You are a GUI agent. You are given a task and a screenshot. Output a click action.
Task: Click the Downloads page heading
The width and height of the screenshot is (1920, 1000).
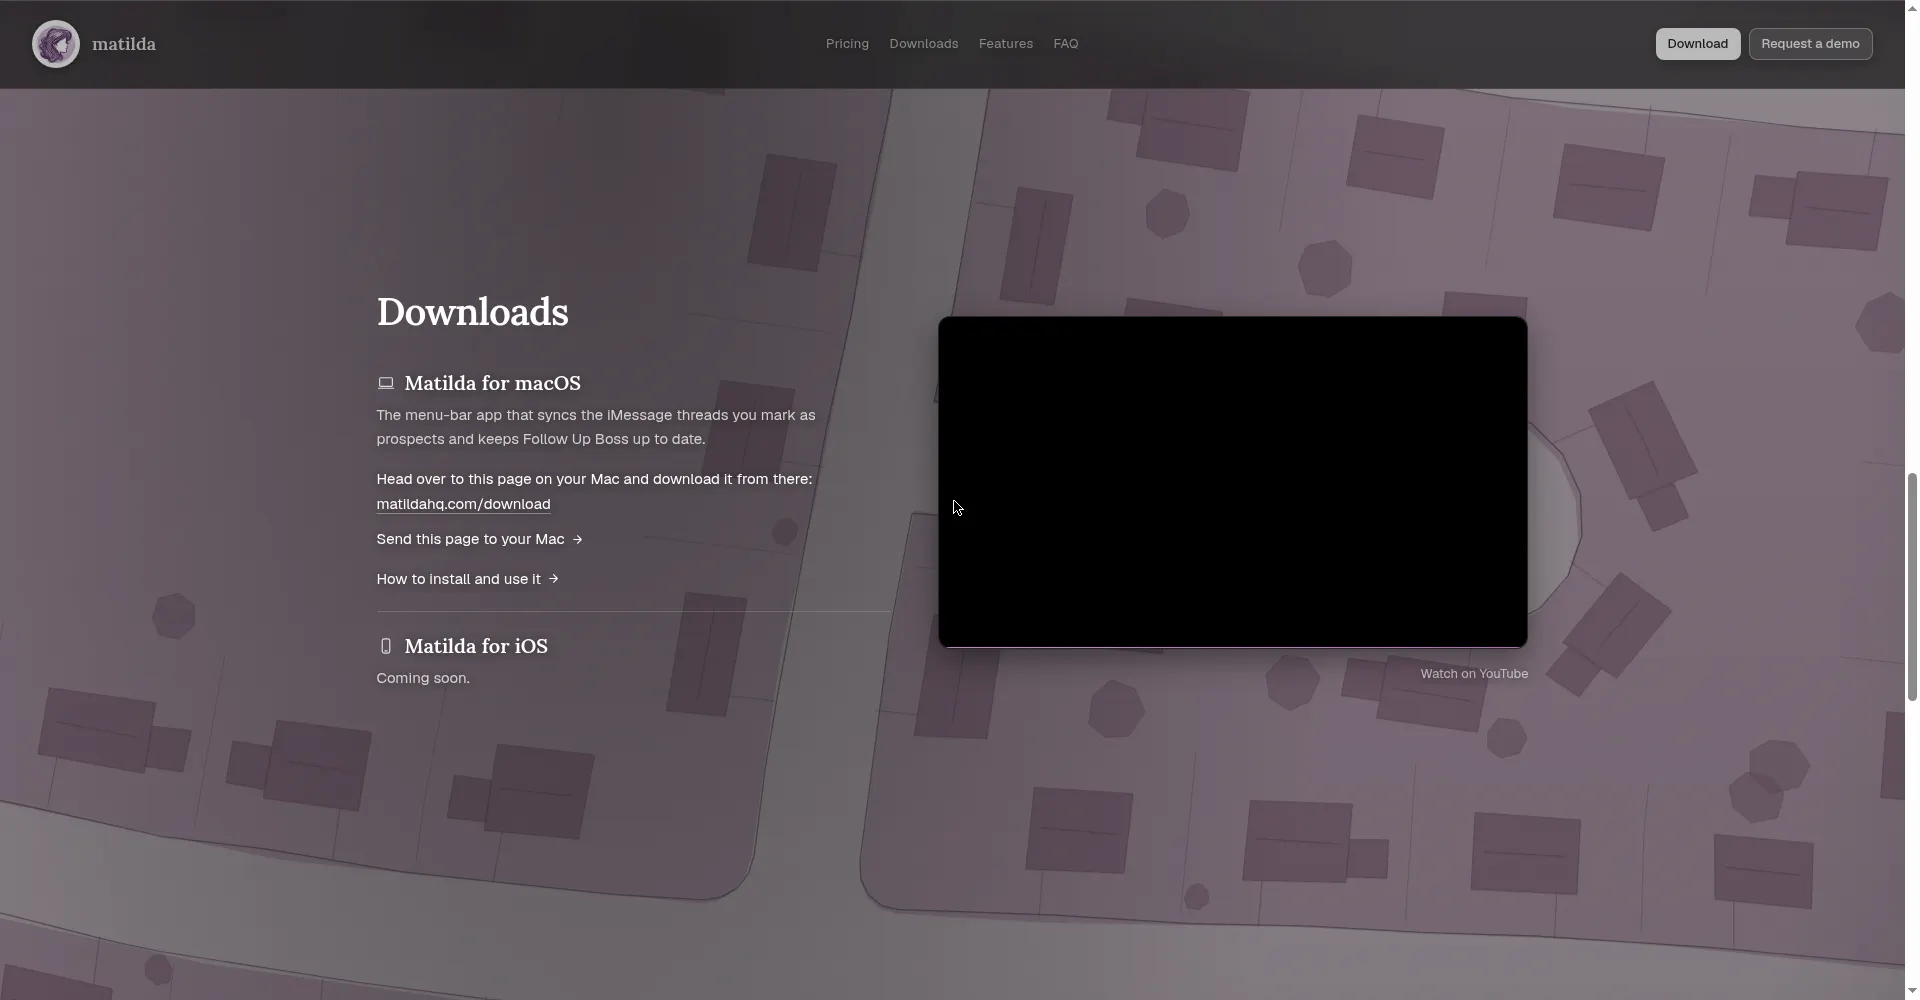coord(473,312)
